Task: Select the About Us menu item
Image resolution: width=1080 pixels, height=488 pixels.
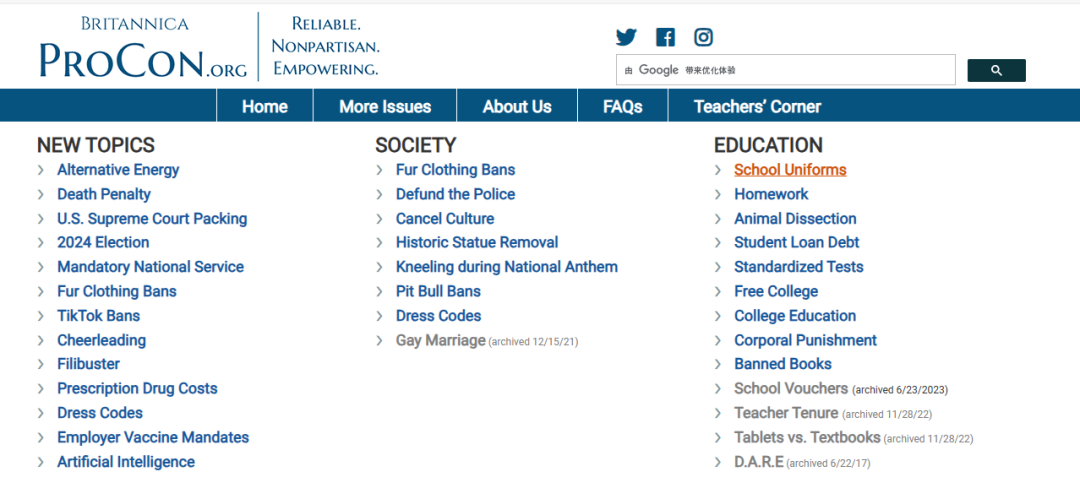Action: coord(517,107)
